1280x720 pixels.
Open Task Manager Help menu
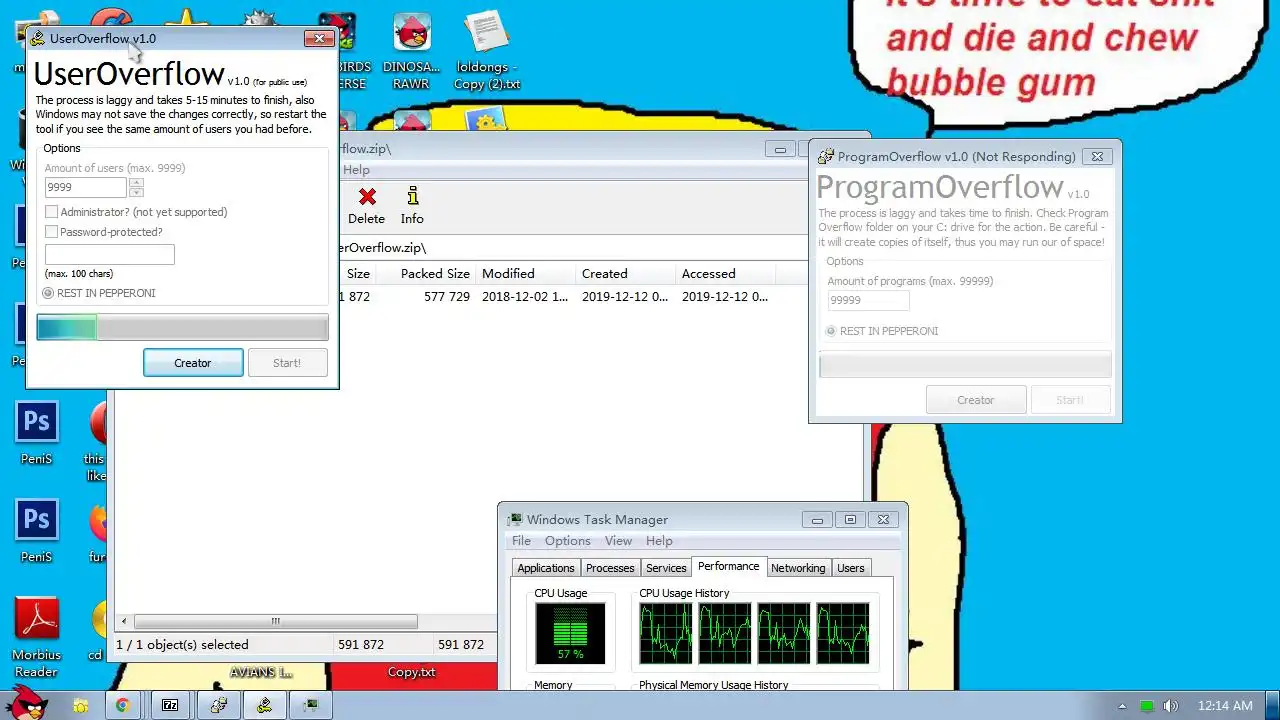click(659, 541)
